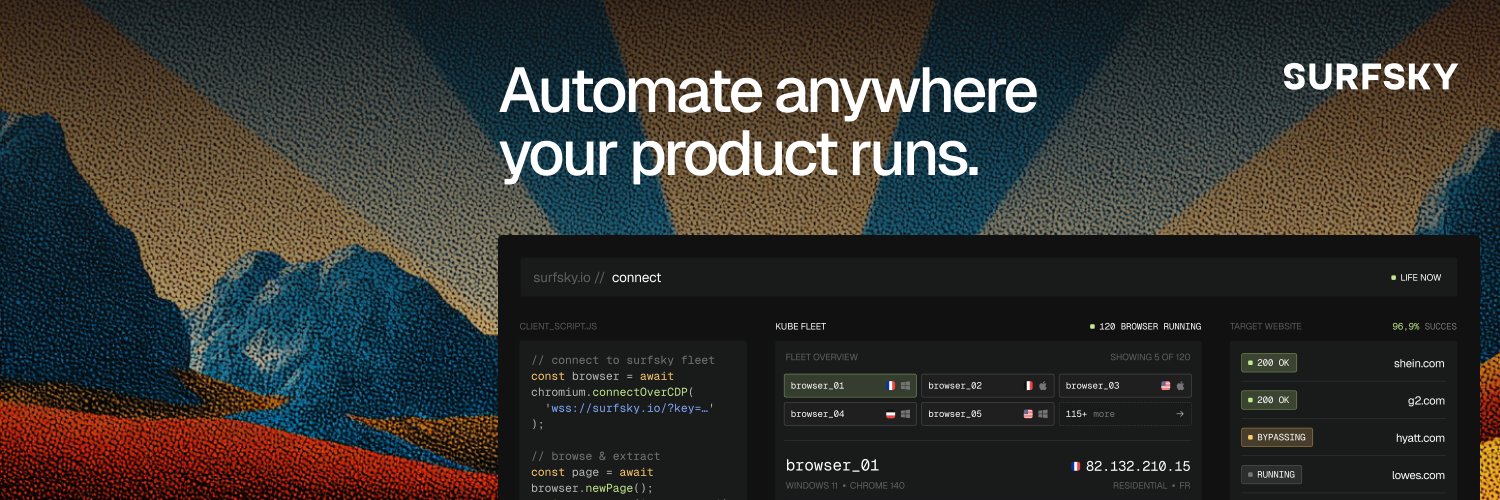
Task: Open the g2.com target website
Action: [1427, 400]
